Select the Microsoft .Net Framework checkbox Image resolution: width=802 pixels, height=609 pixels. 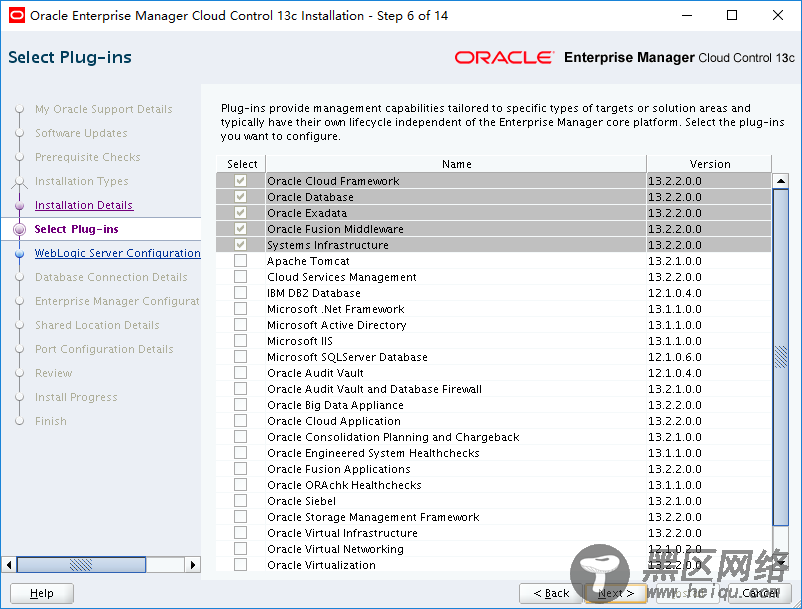pos(240,309)
